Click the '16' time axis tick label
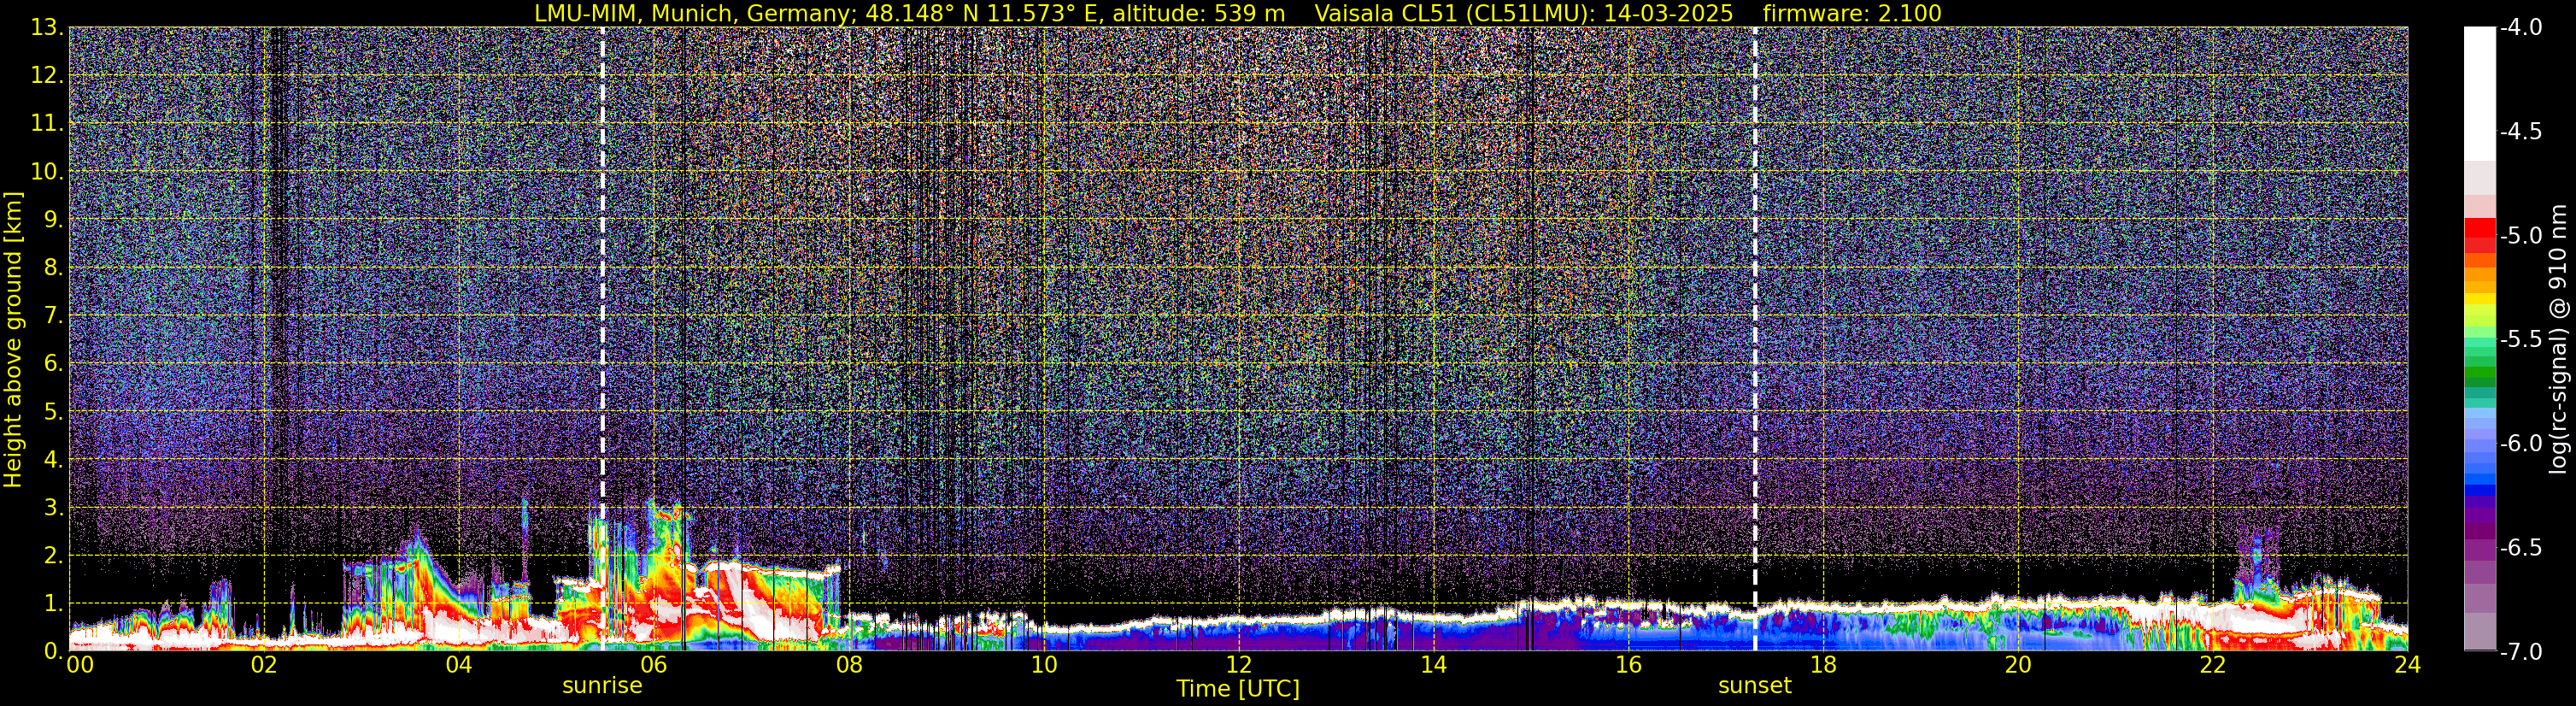Screen dimensions: 2576x706 click(1629, 665)
